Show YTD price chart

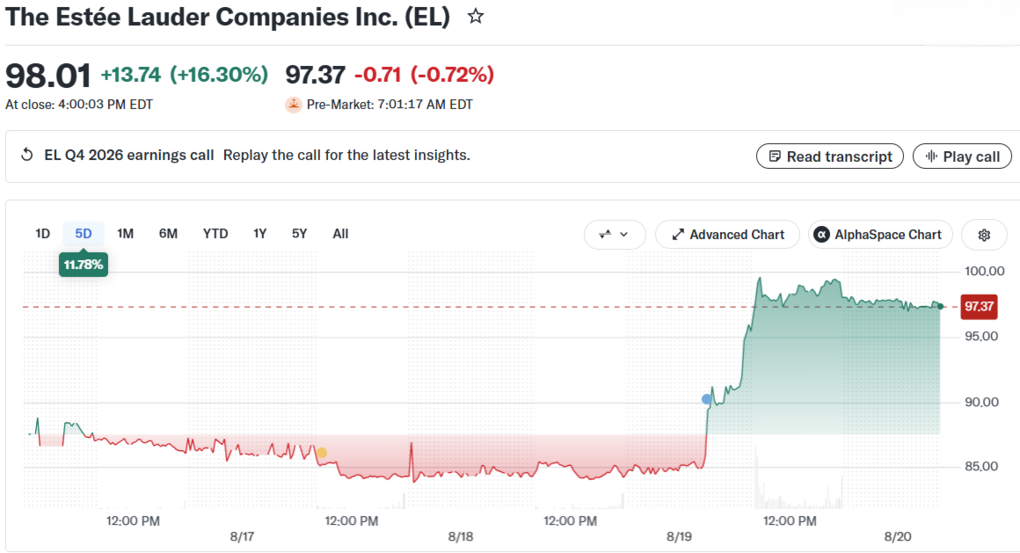pos(215,234)
